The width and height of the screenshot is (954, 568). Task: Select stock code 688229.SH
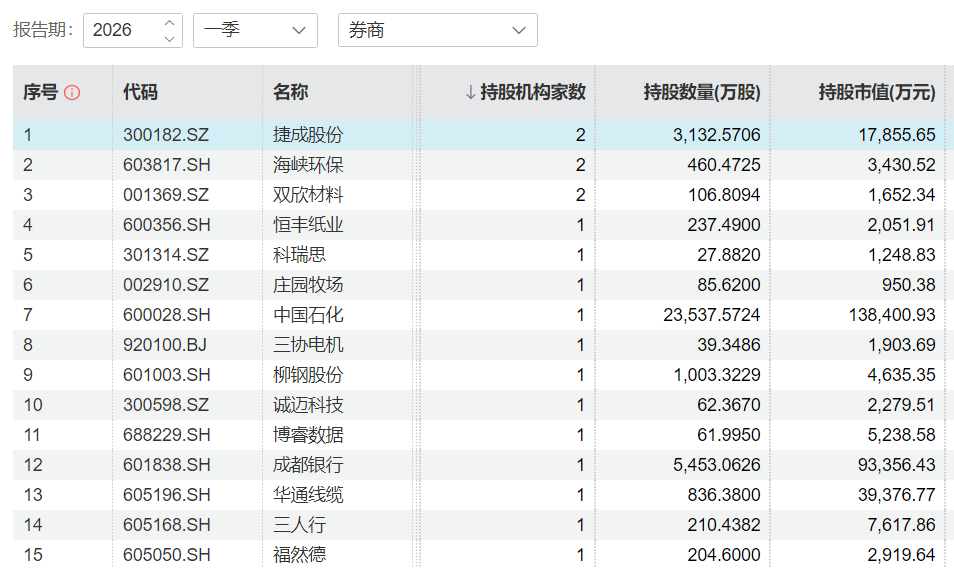(x=167, y=435)
